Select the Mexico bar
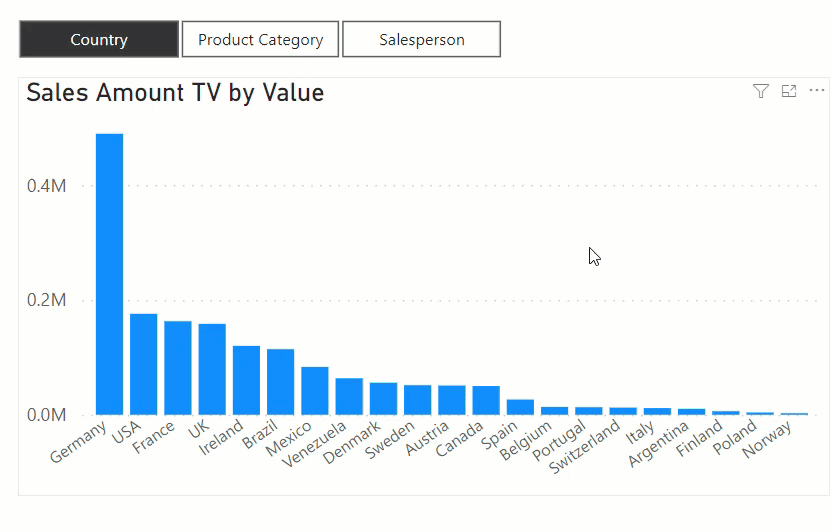 coord(315,391)
